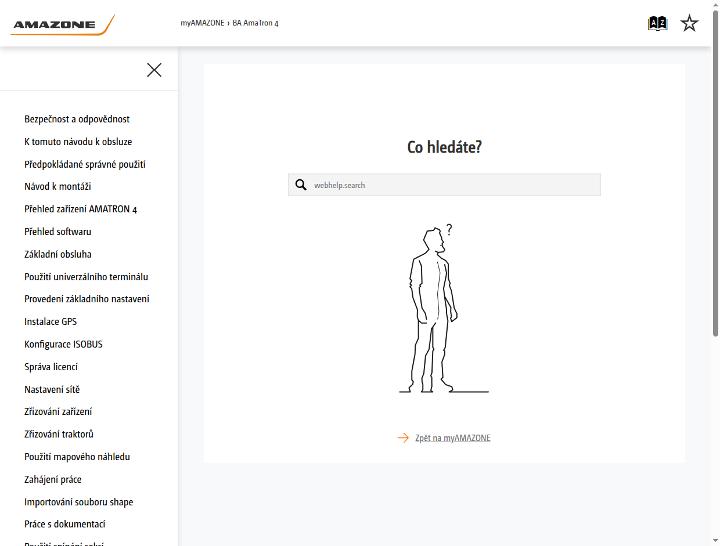Open the A-Z glossary book icon
This screenshot has width=720, height=546.
[x=657, y=23]
